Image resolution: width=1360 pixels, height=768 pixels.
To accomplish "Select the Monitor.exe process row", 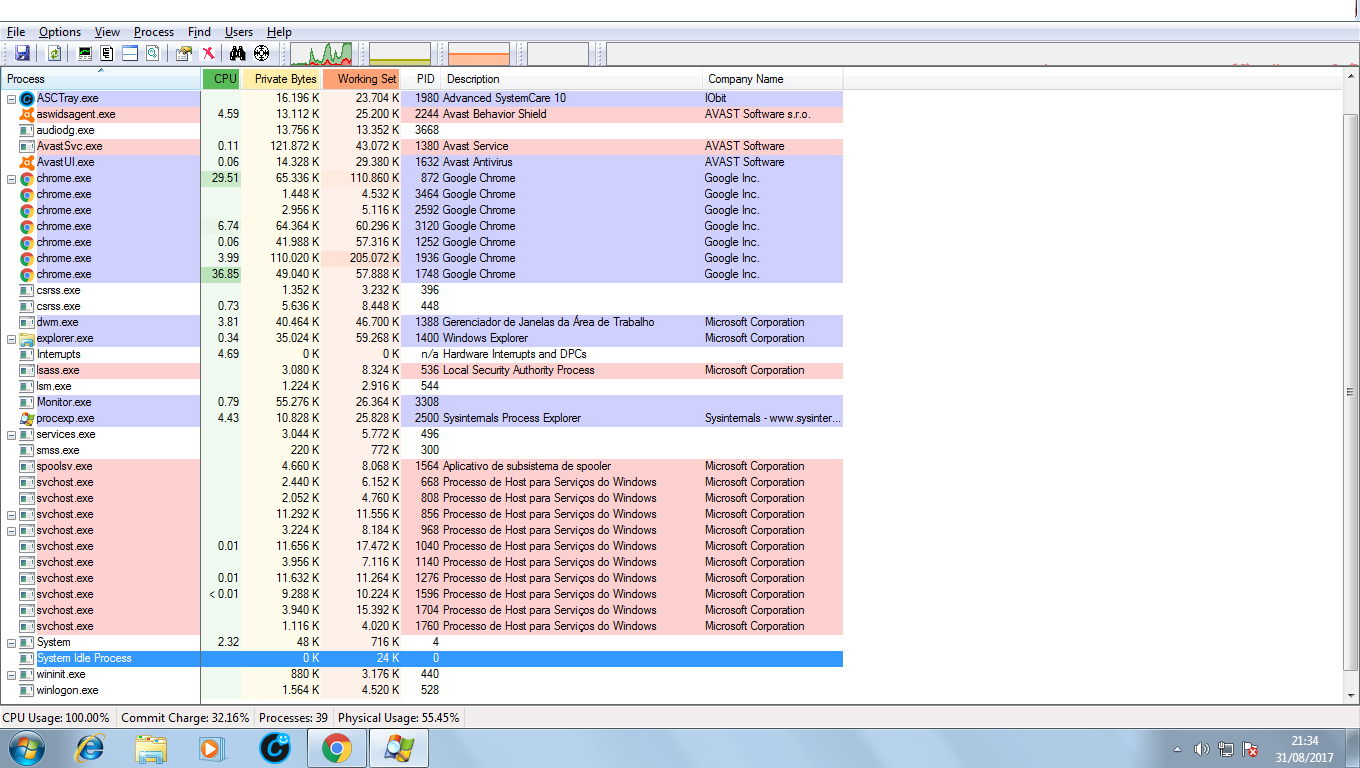I will pos(422,402).
